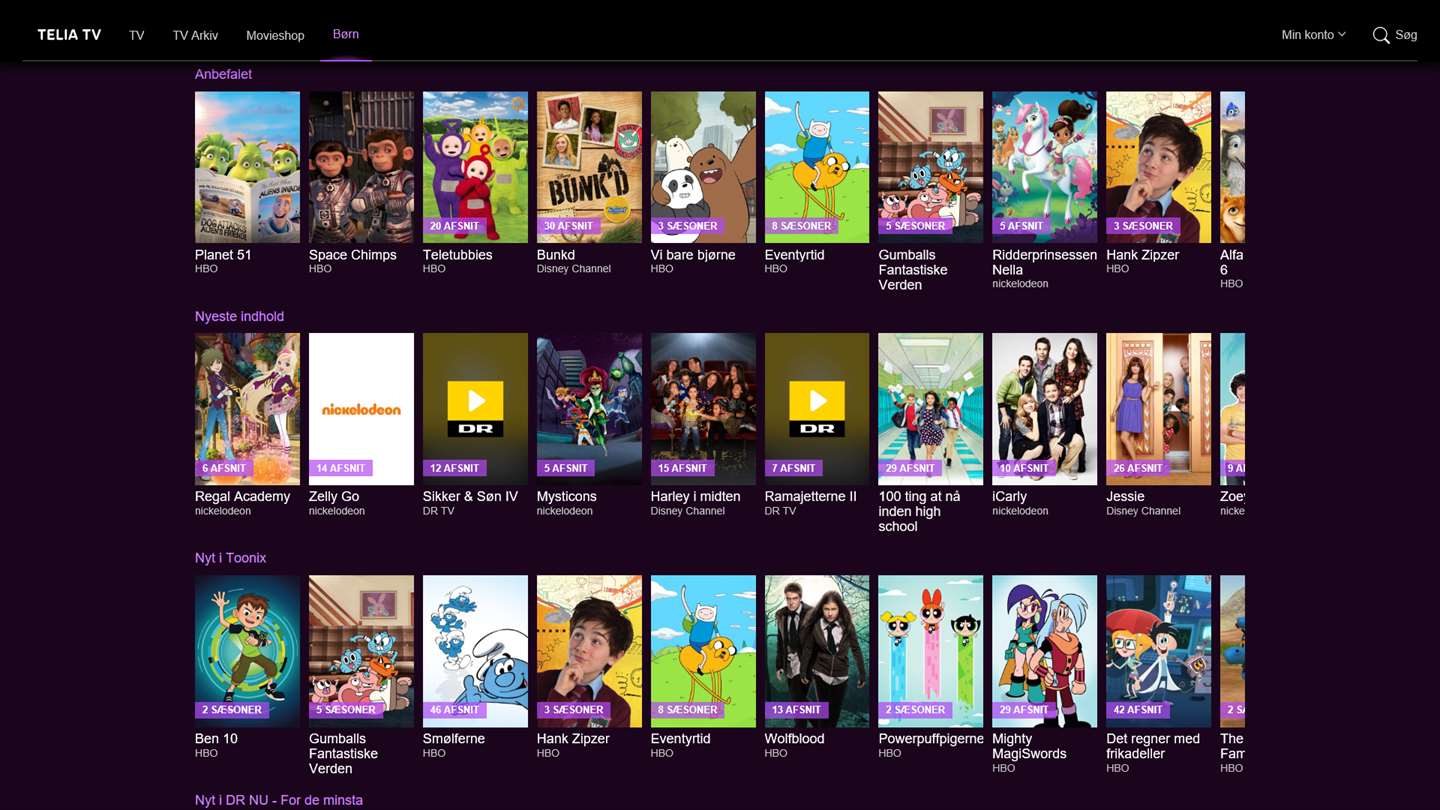This screenshot has height=810, width=1440.
Task: Open the Vi bare bjørne thumbnail
Action: pyautogui.click(x=703, y=167)
